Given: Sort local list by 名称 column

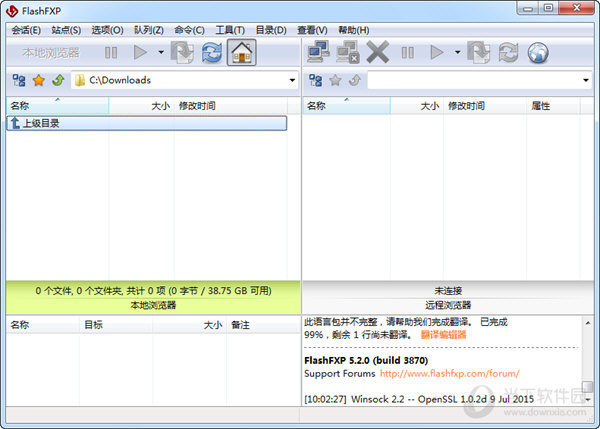Looking at the screenshot, I should 57,106.
